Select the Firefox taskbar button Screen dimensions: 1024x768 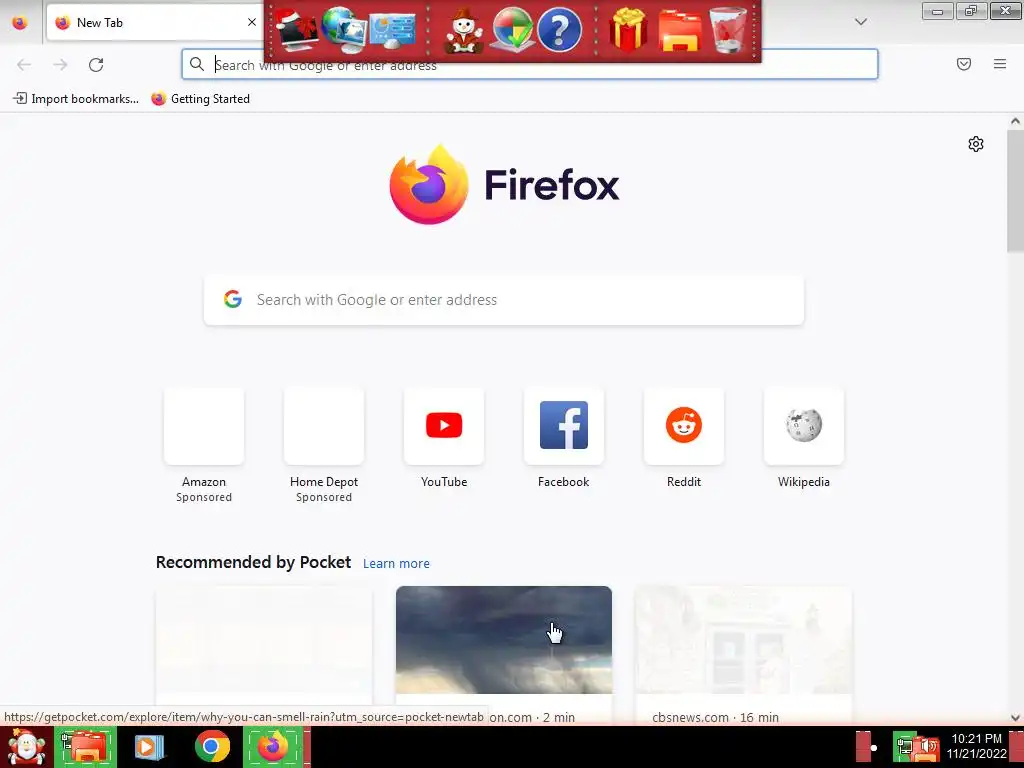[x=273, y=747]
